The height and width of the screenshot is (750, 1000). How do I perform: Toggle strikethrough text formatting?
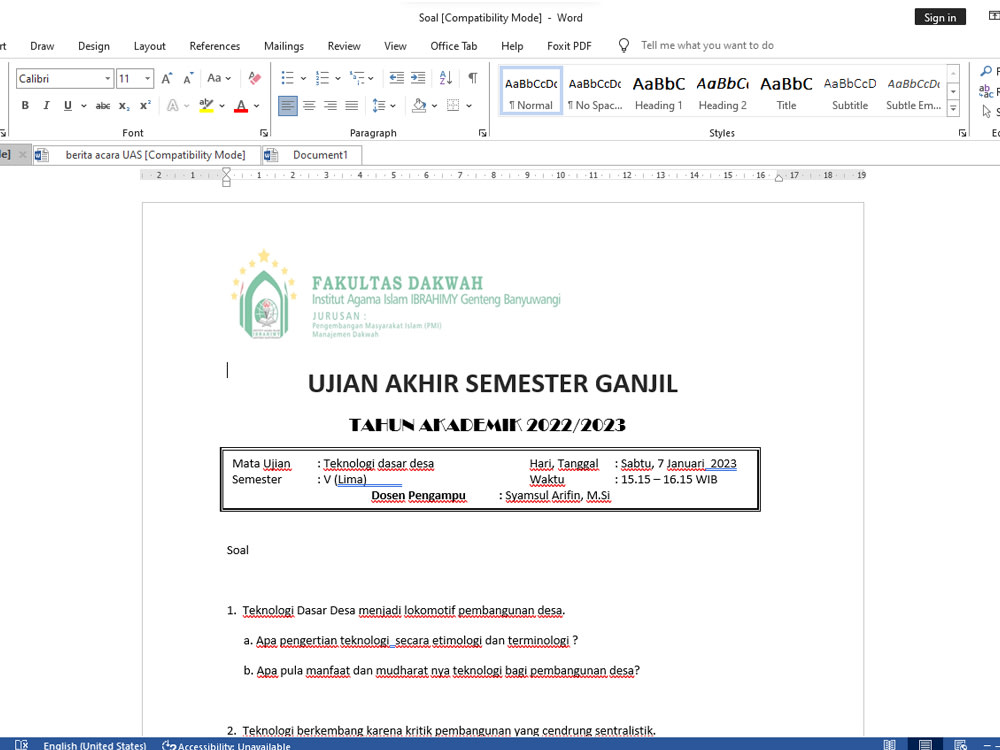coord(103,105)
